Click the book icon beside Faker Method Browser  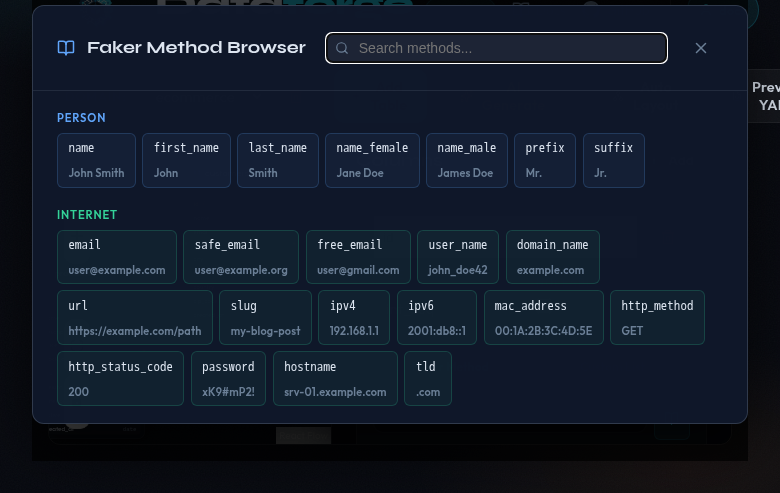coord(66,48)
